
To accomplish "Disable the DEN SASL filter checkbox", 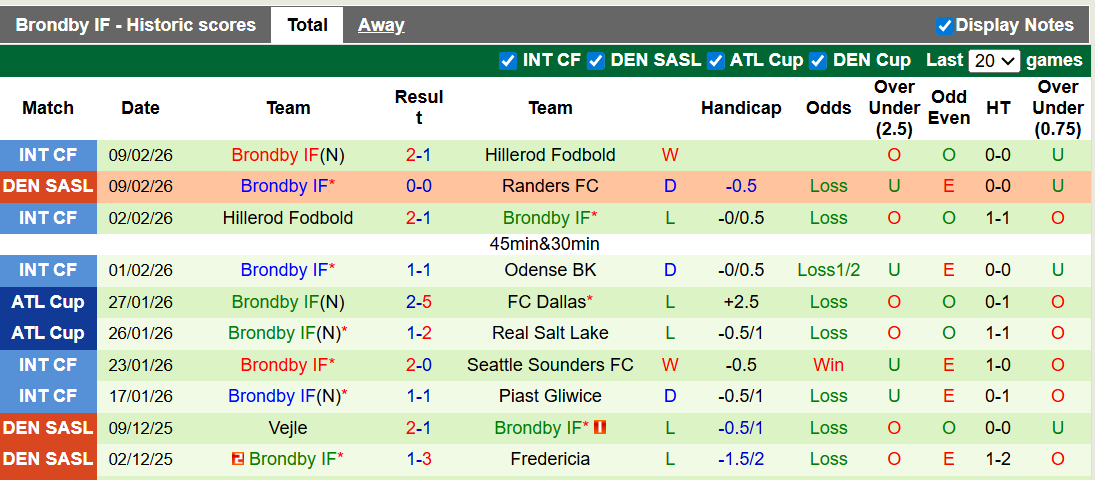I will 596,61.
